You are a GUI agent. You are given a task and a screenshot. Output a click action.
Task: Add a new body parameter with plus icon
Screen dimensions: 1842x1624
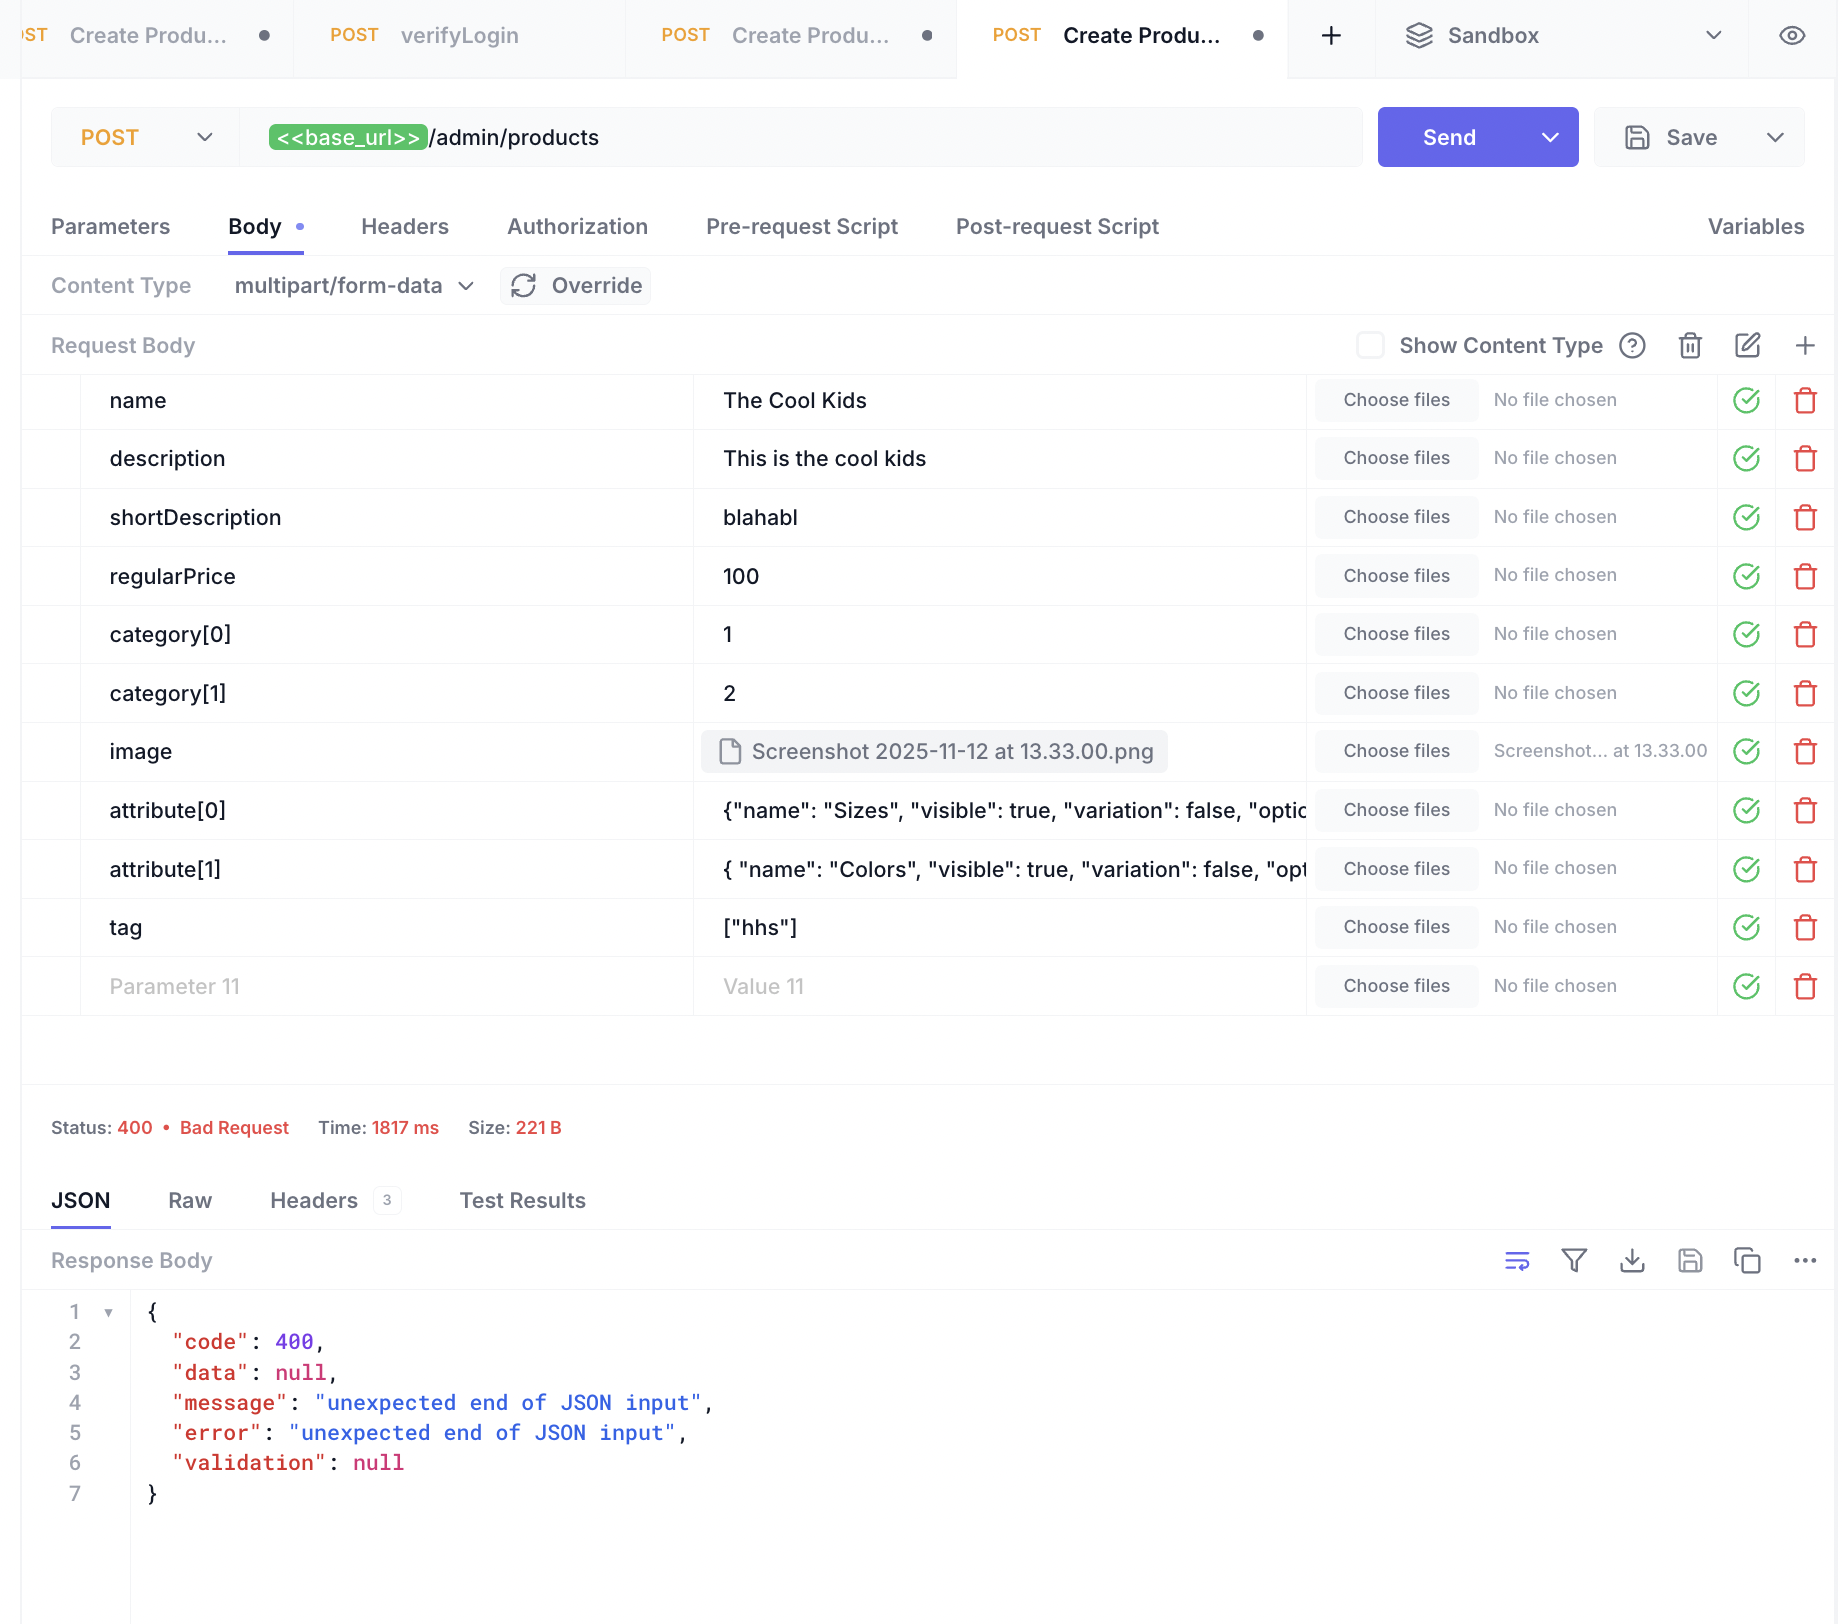pyautogui.click(x=1805, y=346)
